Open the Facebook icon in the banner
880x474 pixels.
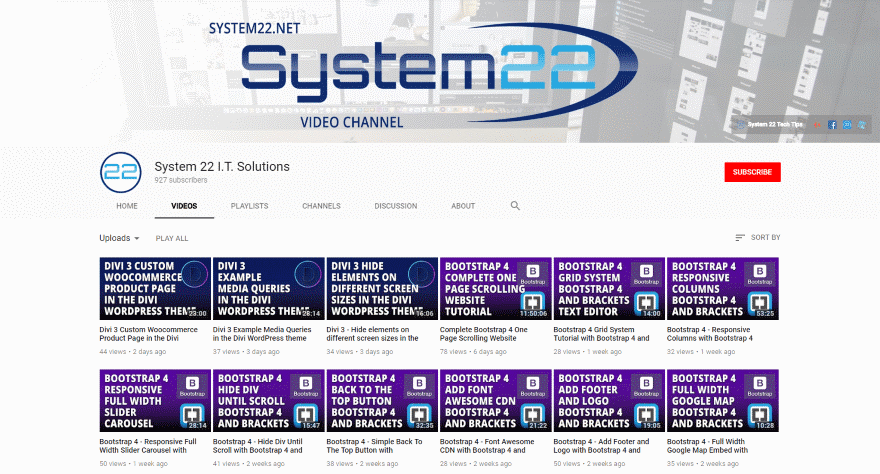pos(832,125)
